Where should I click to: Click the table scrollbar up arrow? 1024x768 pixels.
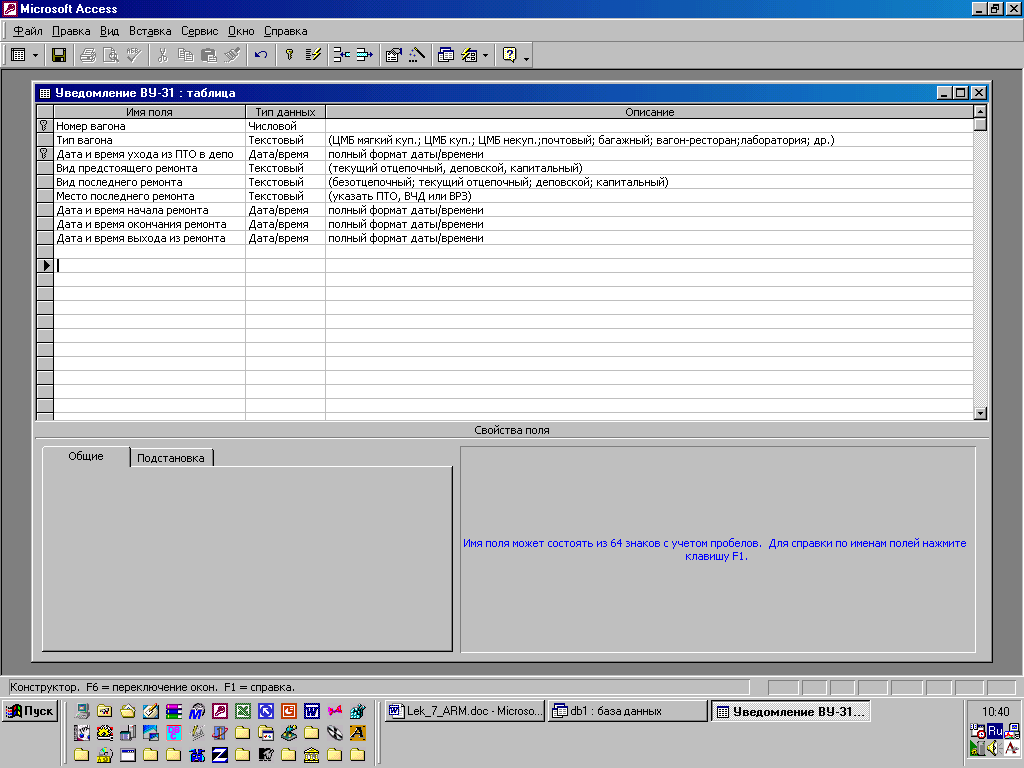click(x=980, y=112)
